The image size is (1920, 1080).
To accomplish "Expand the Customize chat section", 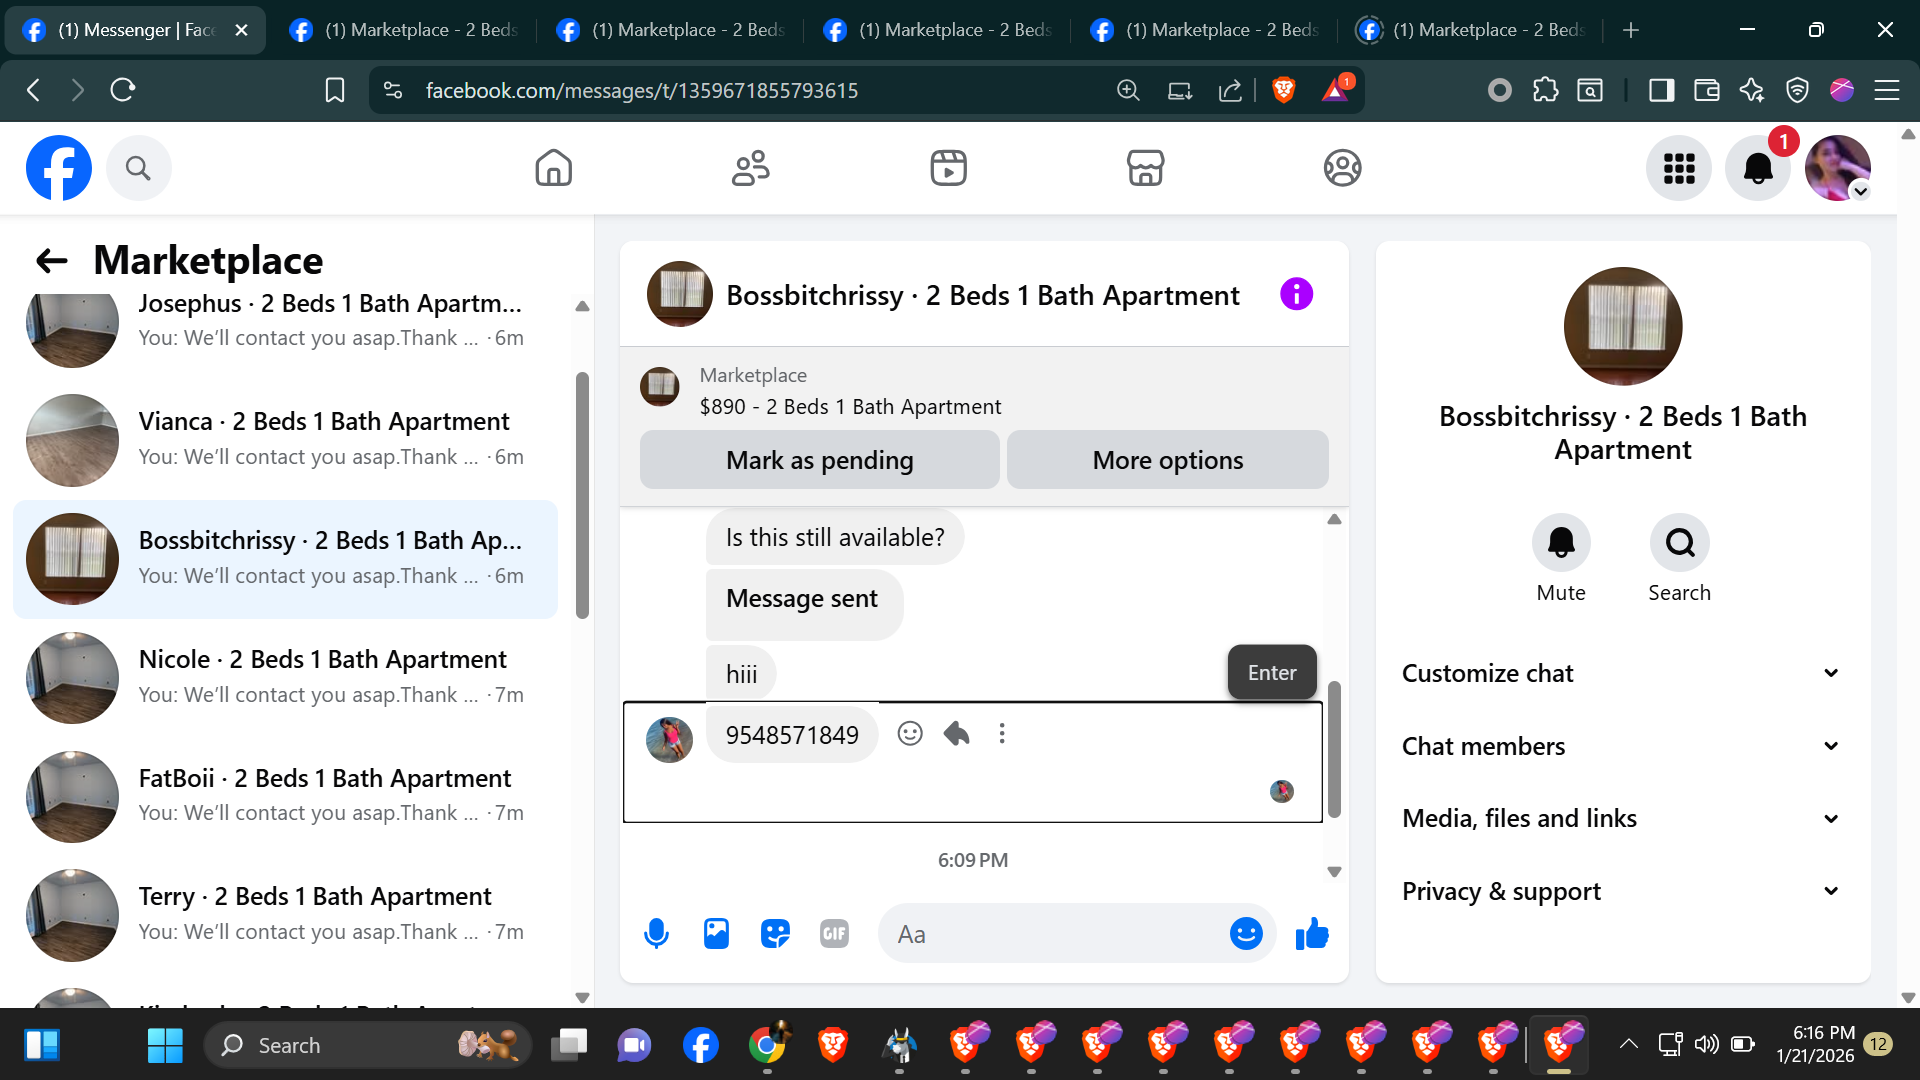I will pos(1622,673).
